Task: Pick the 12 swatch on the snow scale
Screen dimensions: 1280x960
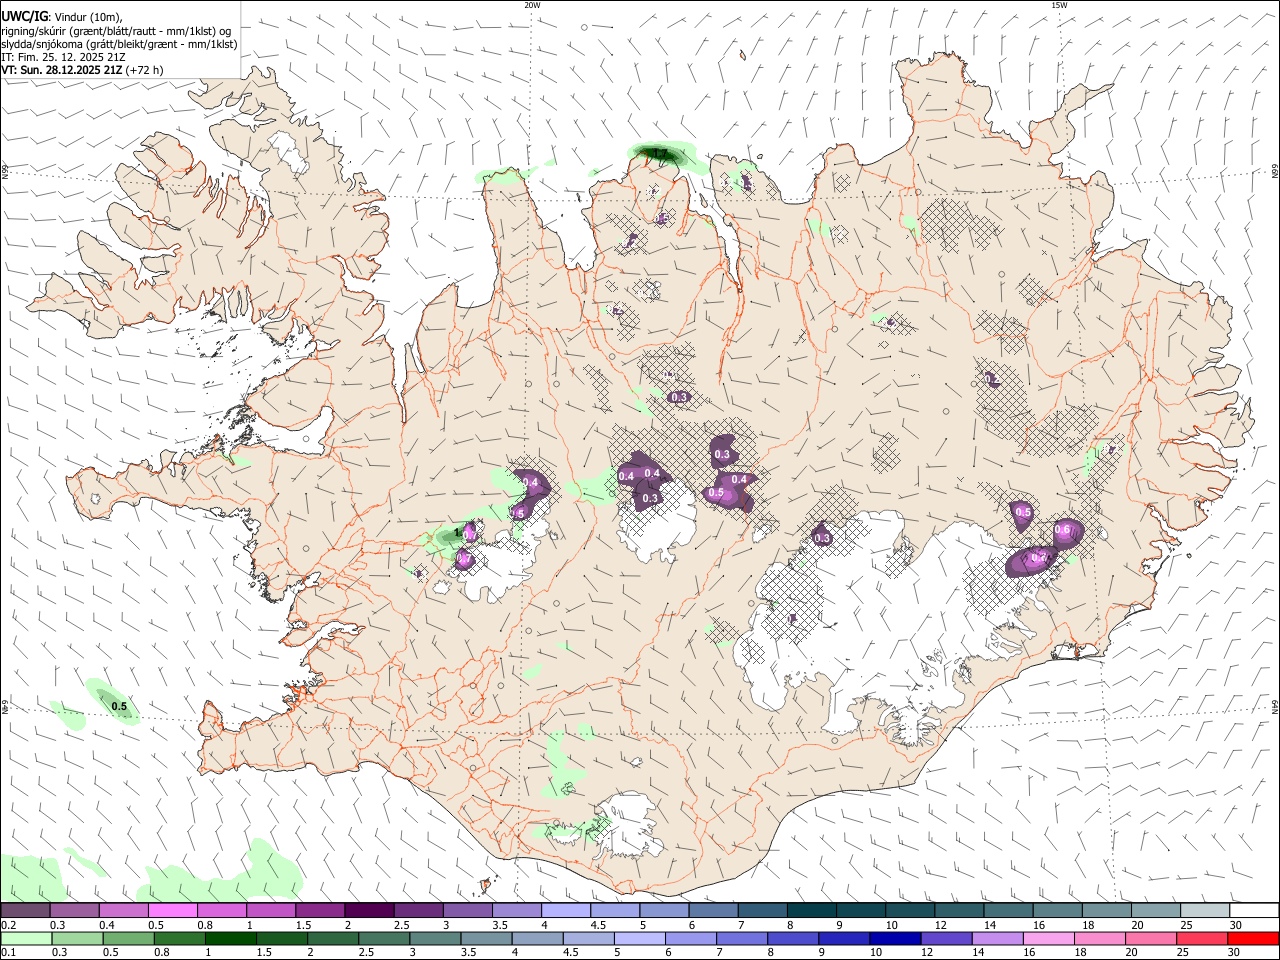Action: pos(958,910)
